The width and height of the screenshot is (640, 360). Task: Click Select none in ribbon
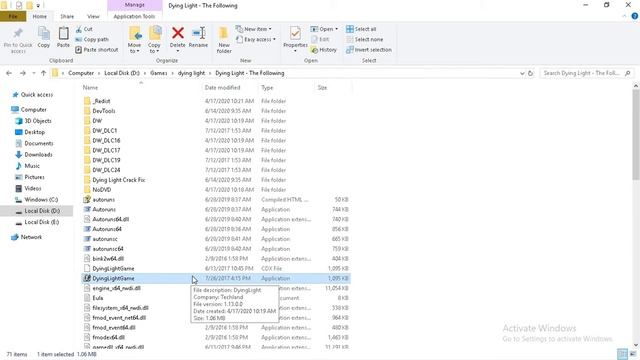click(x=364, y=40)
